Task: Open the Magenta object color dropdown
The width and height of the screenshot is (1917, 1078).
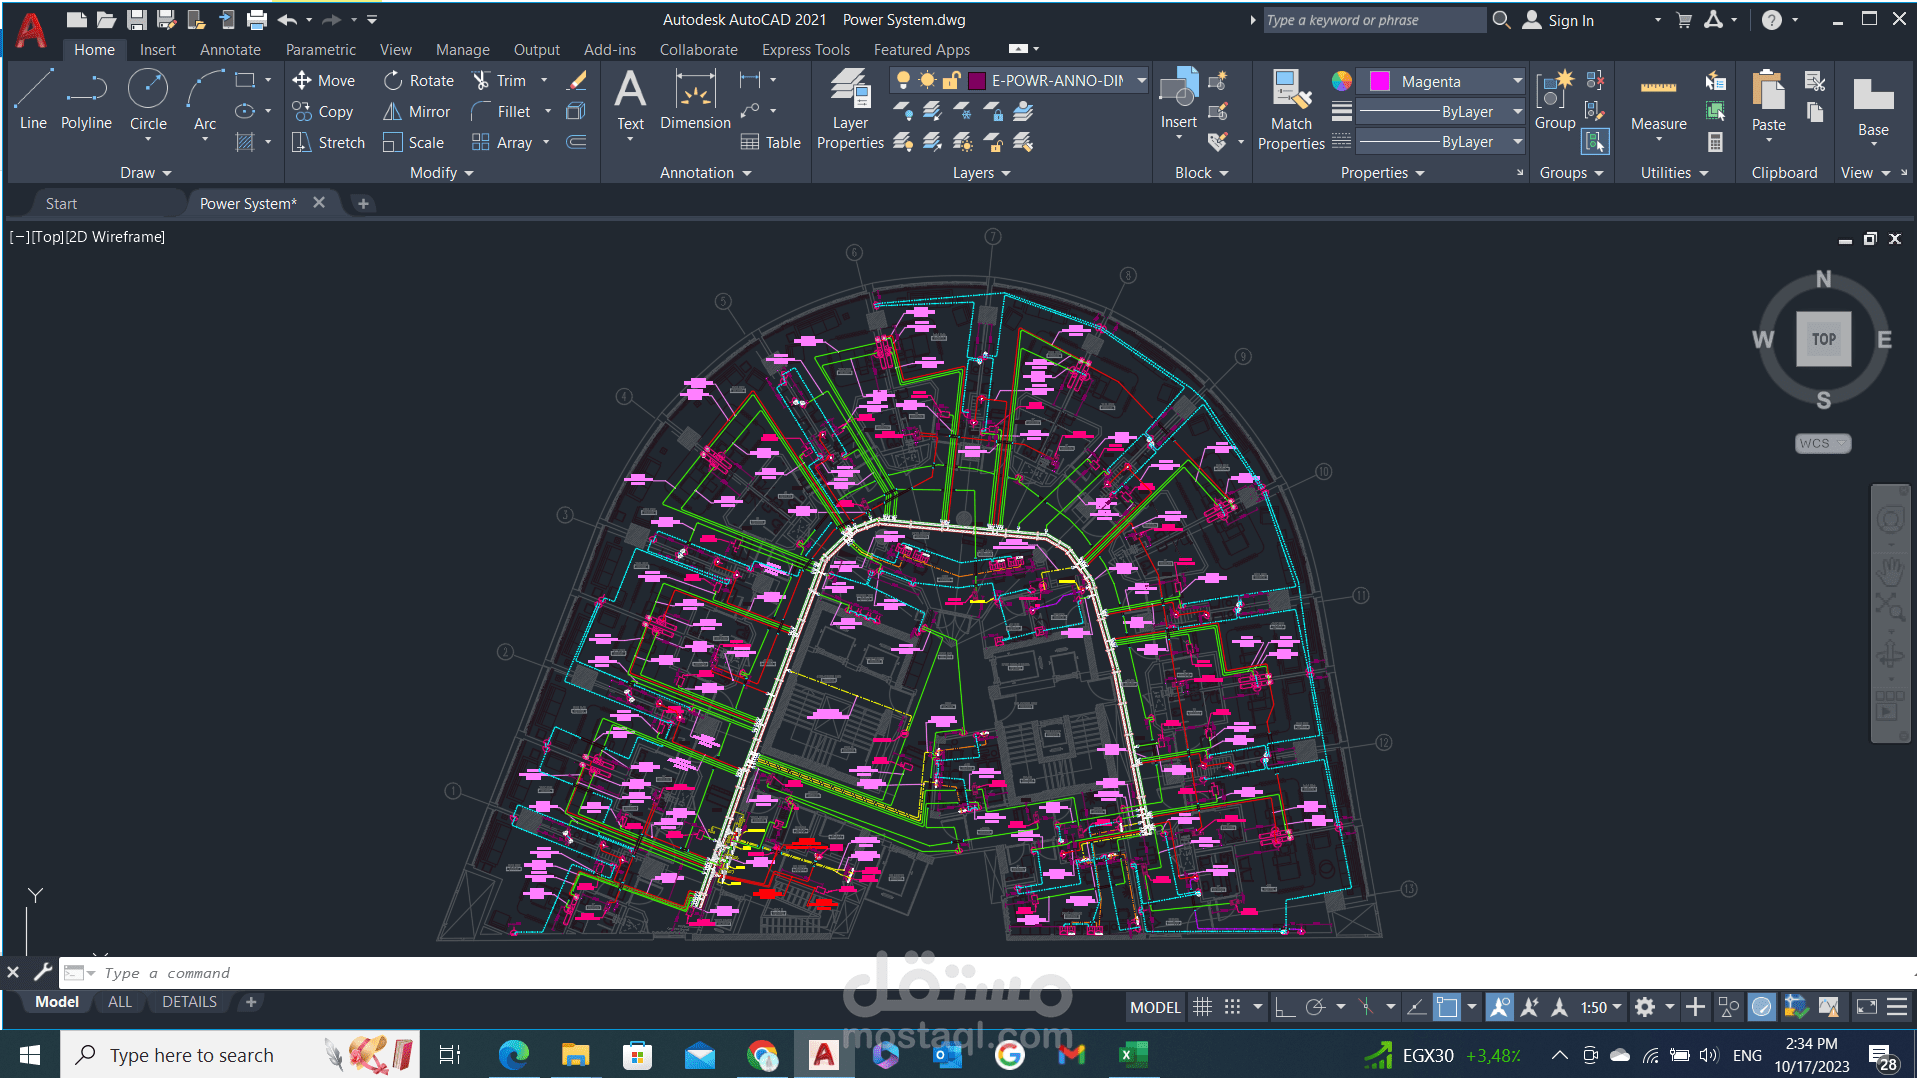Action: click(1517, 81)
